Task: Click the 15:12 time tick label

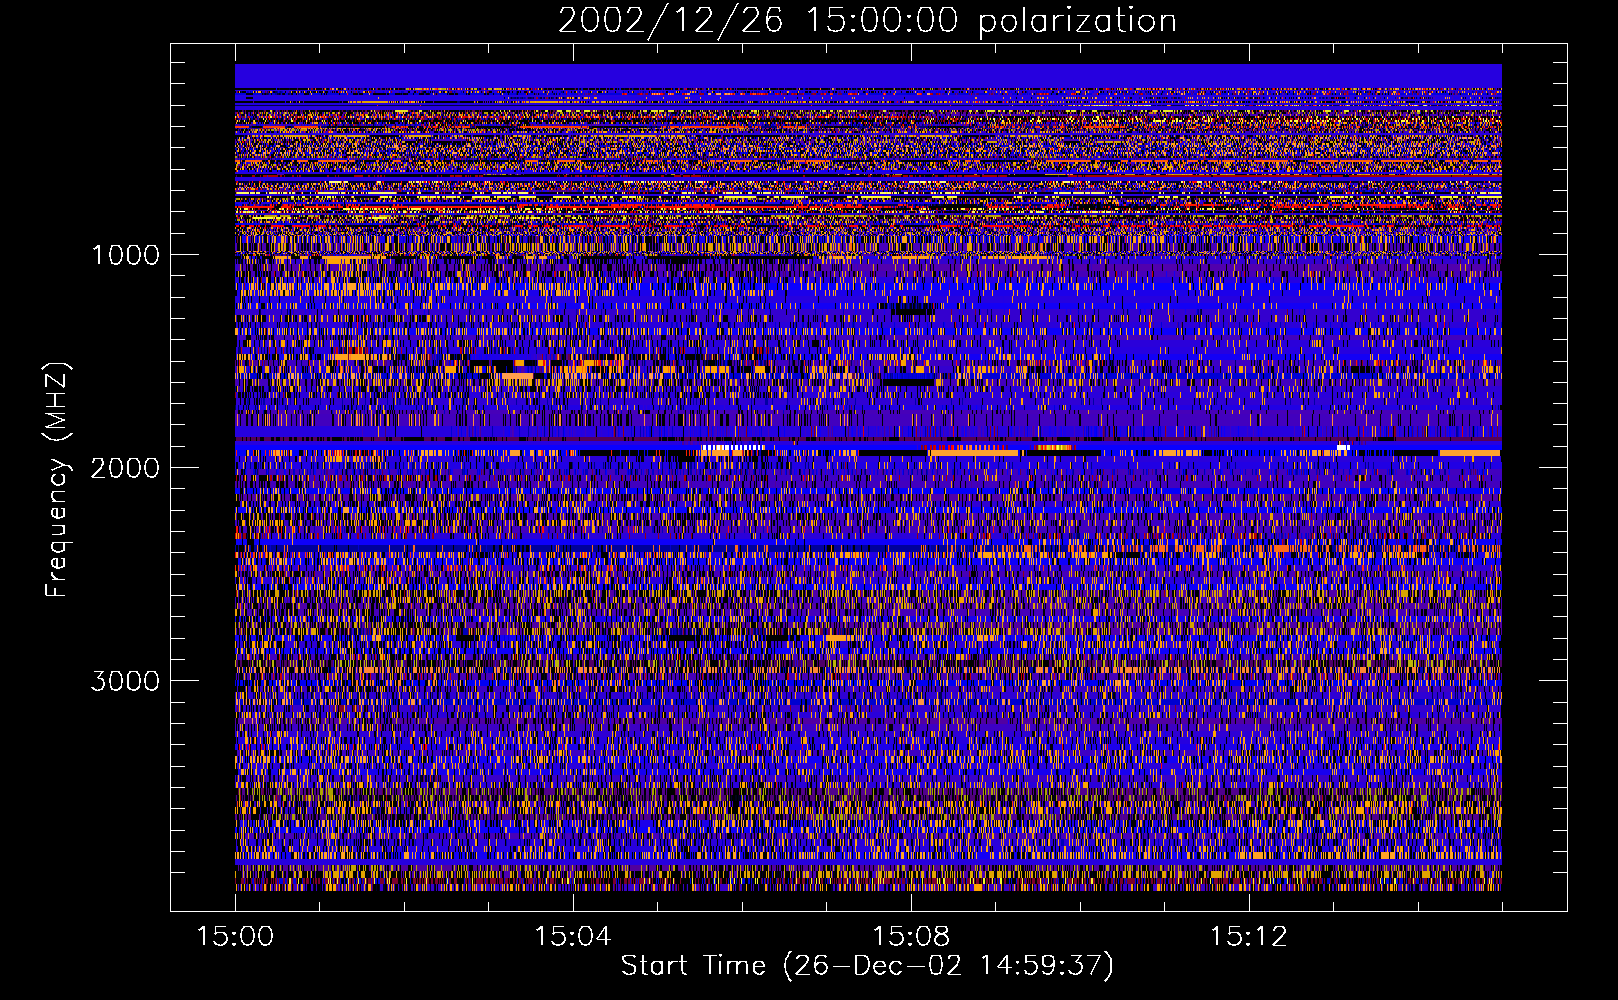Action: click(1247, 937)
